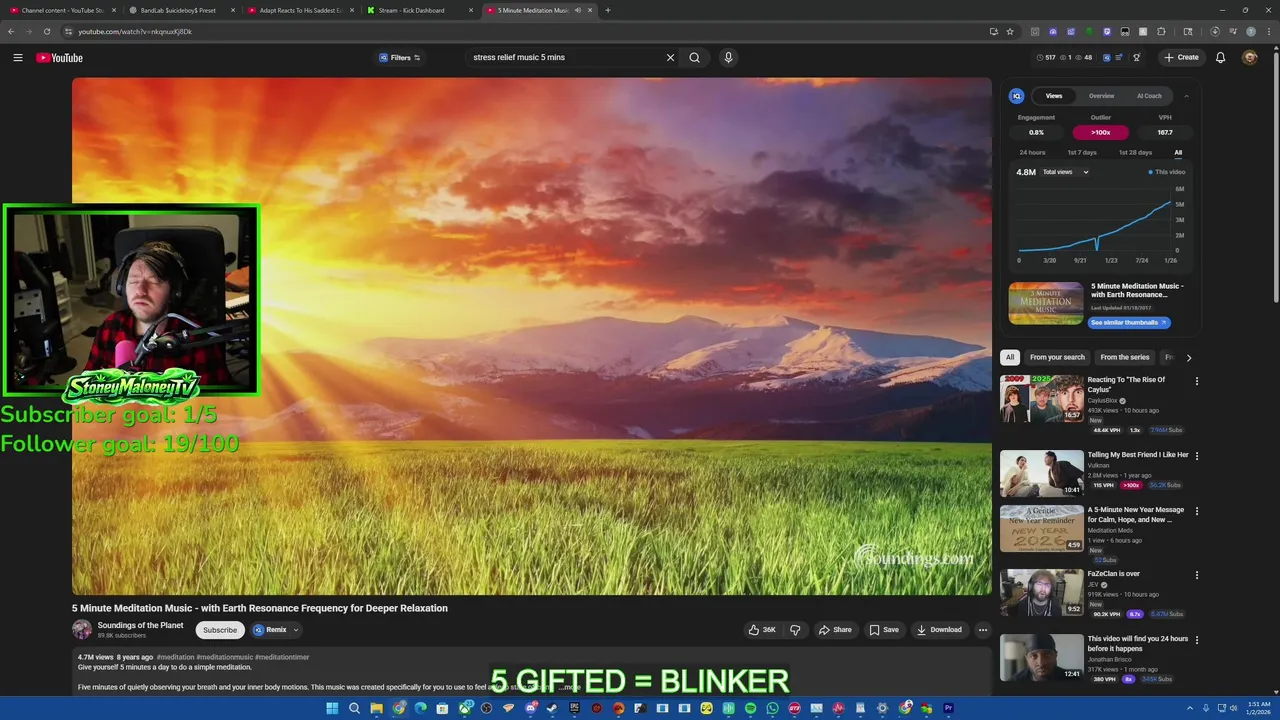Click the Share button

pos(835,630)
